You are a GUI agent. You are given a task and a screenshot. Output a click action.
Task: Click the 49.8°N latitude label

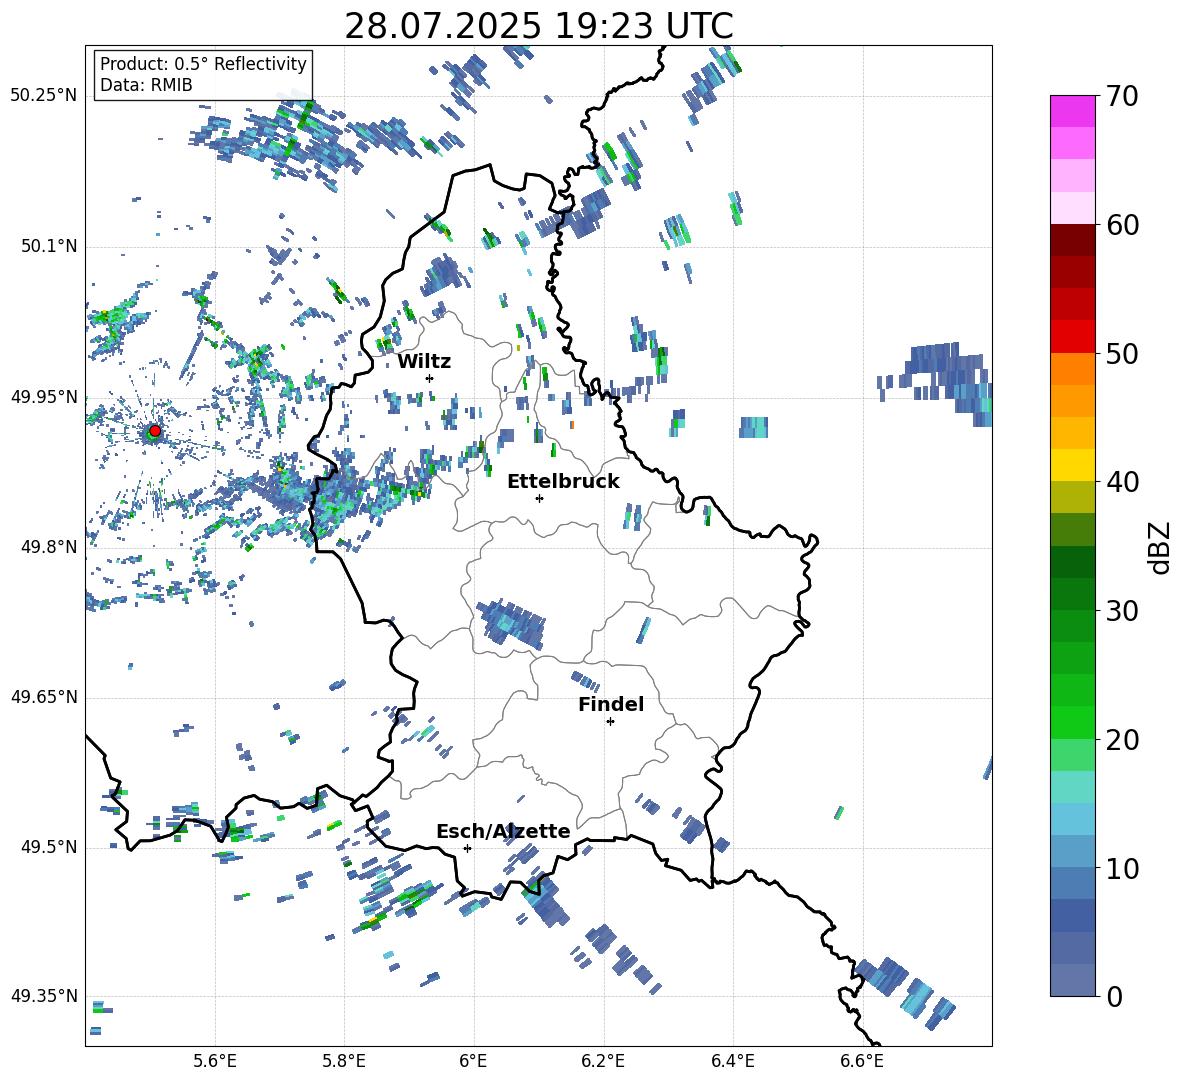[48, 547]
